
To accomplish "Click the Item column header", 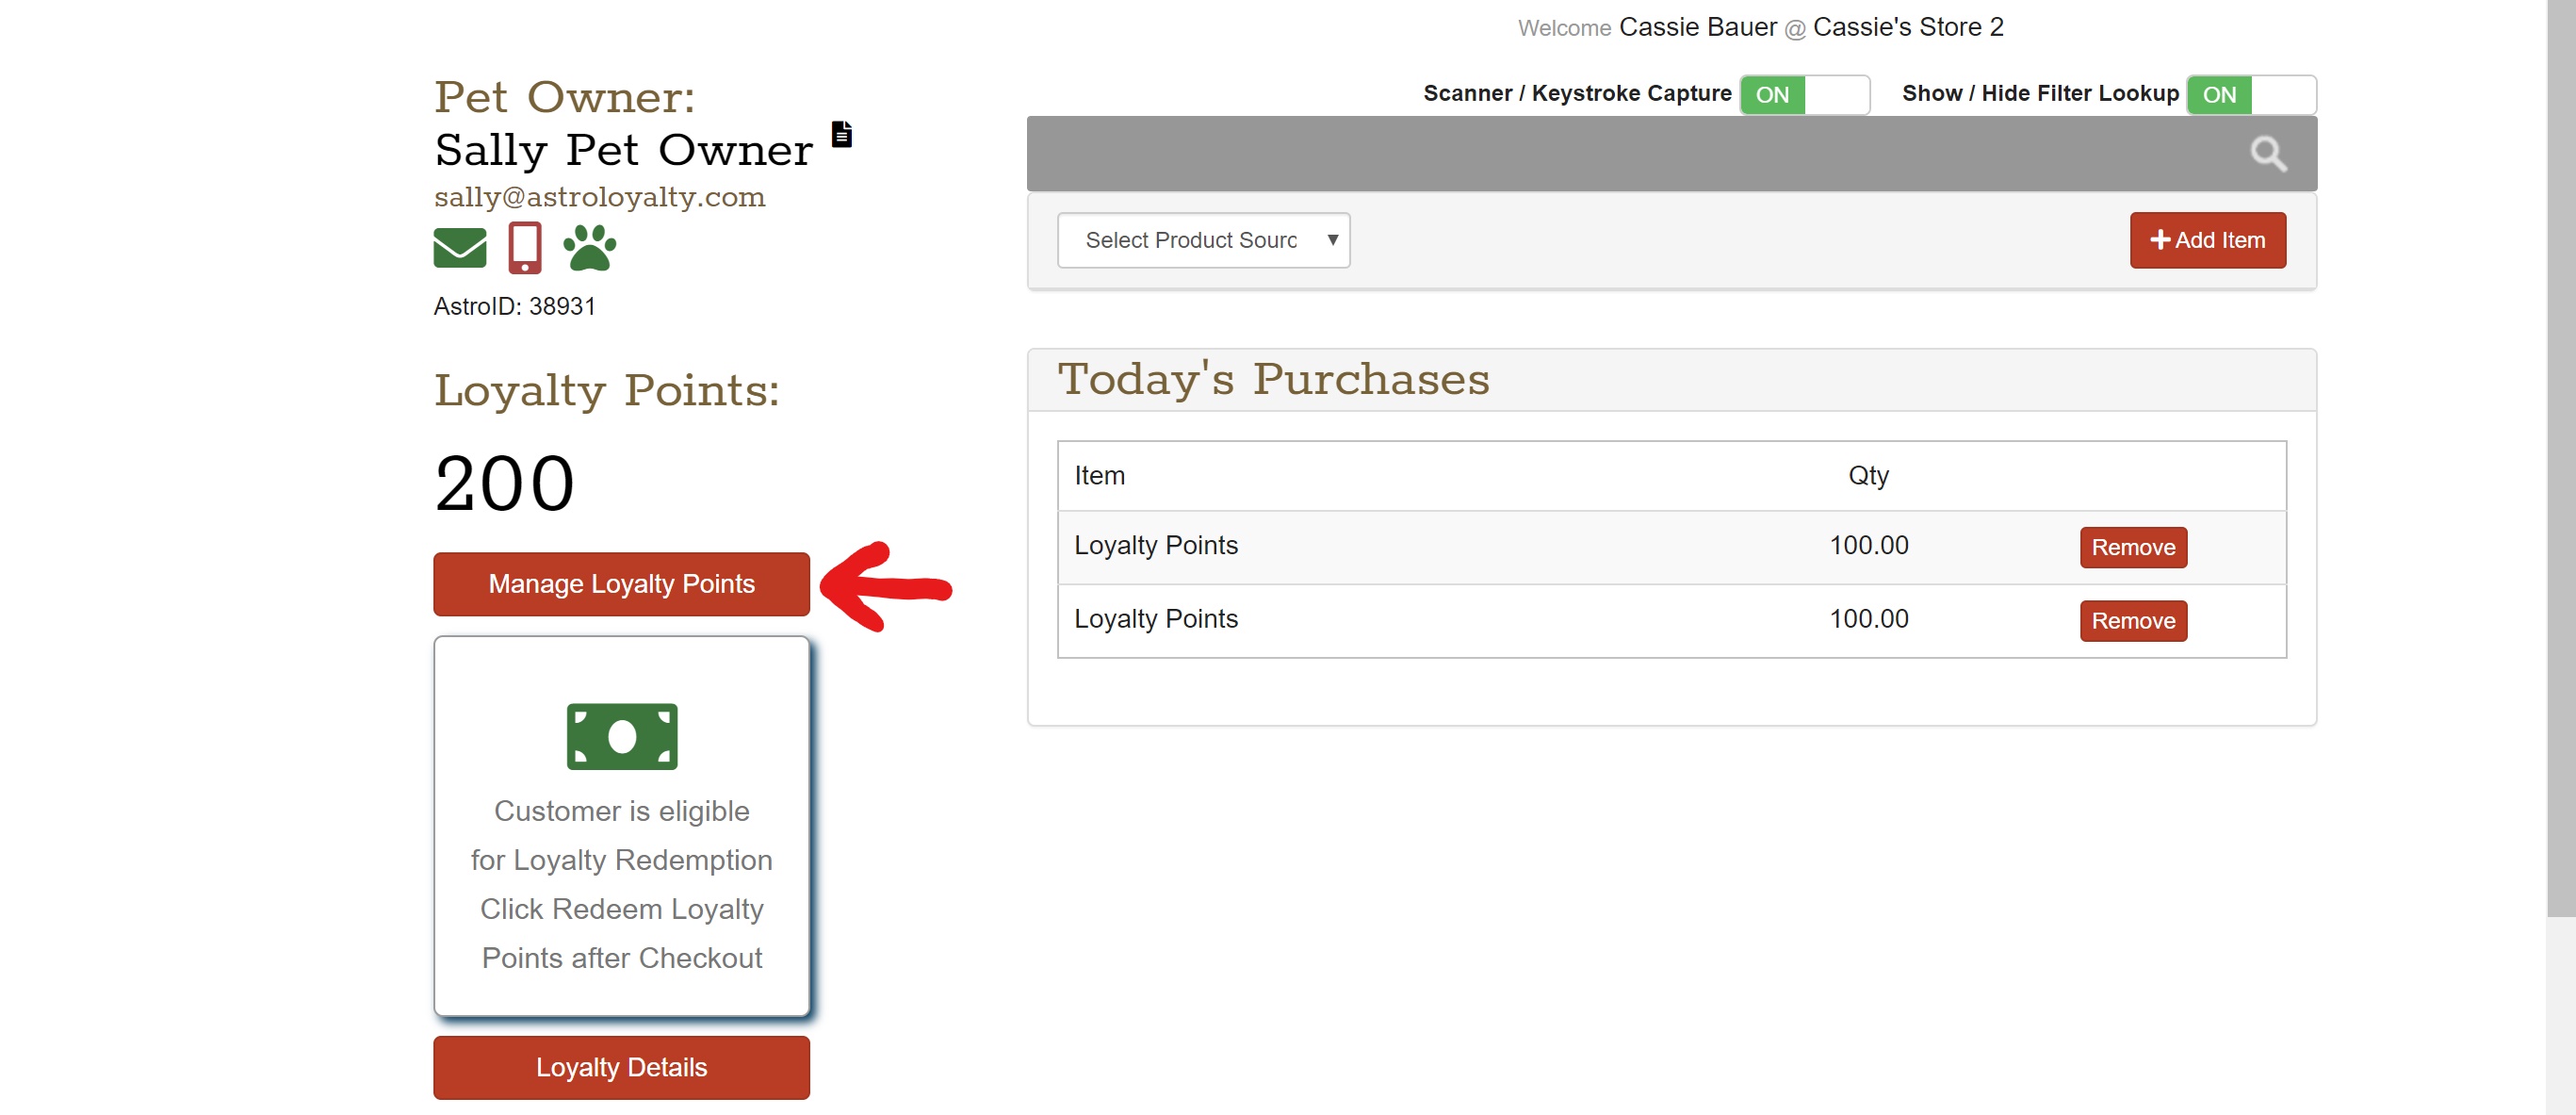I will 1099,476.
